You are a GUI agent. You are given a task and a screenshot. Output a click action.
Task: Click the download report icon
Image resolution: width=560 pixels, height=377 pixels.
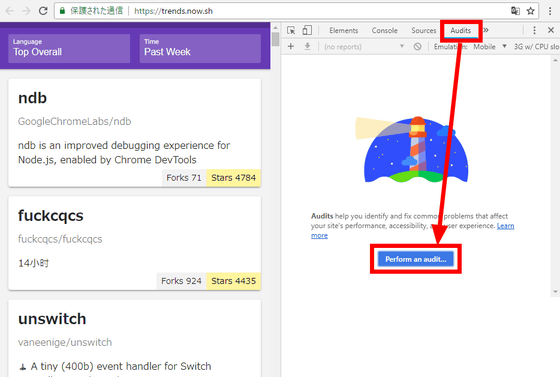pyautogui.click(x=308, y=46)
